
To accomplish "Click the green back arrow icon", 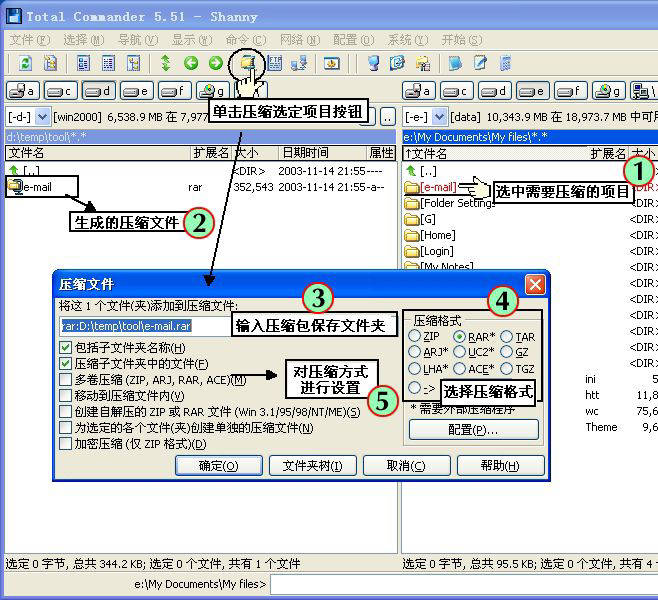I will [x=190, y=63].
